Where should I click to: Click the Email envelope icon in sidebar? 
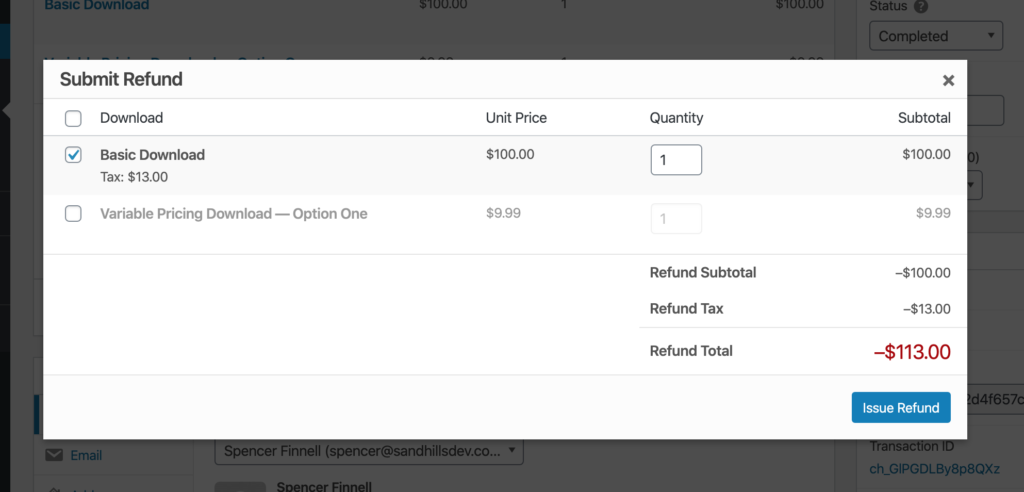pos(54,456)
